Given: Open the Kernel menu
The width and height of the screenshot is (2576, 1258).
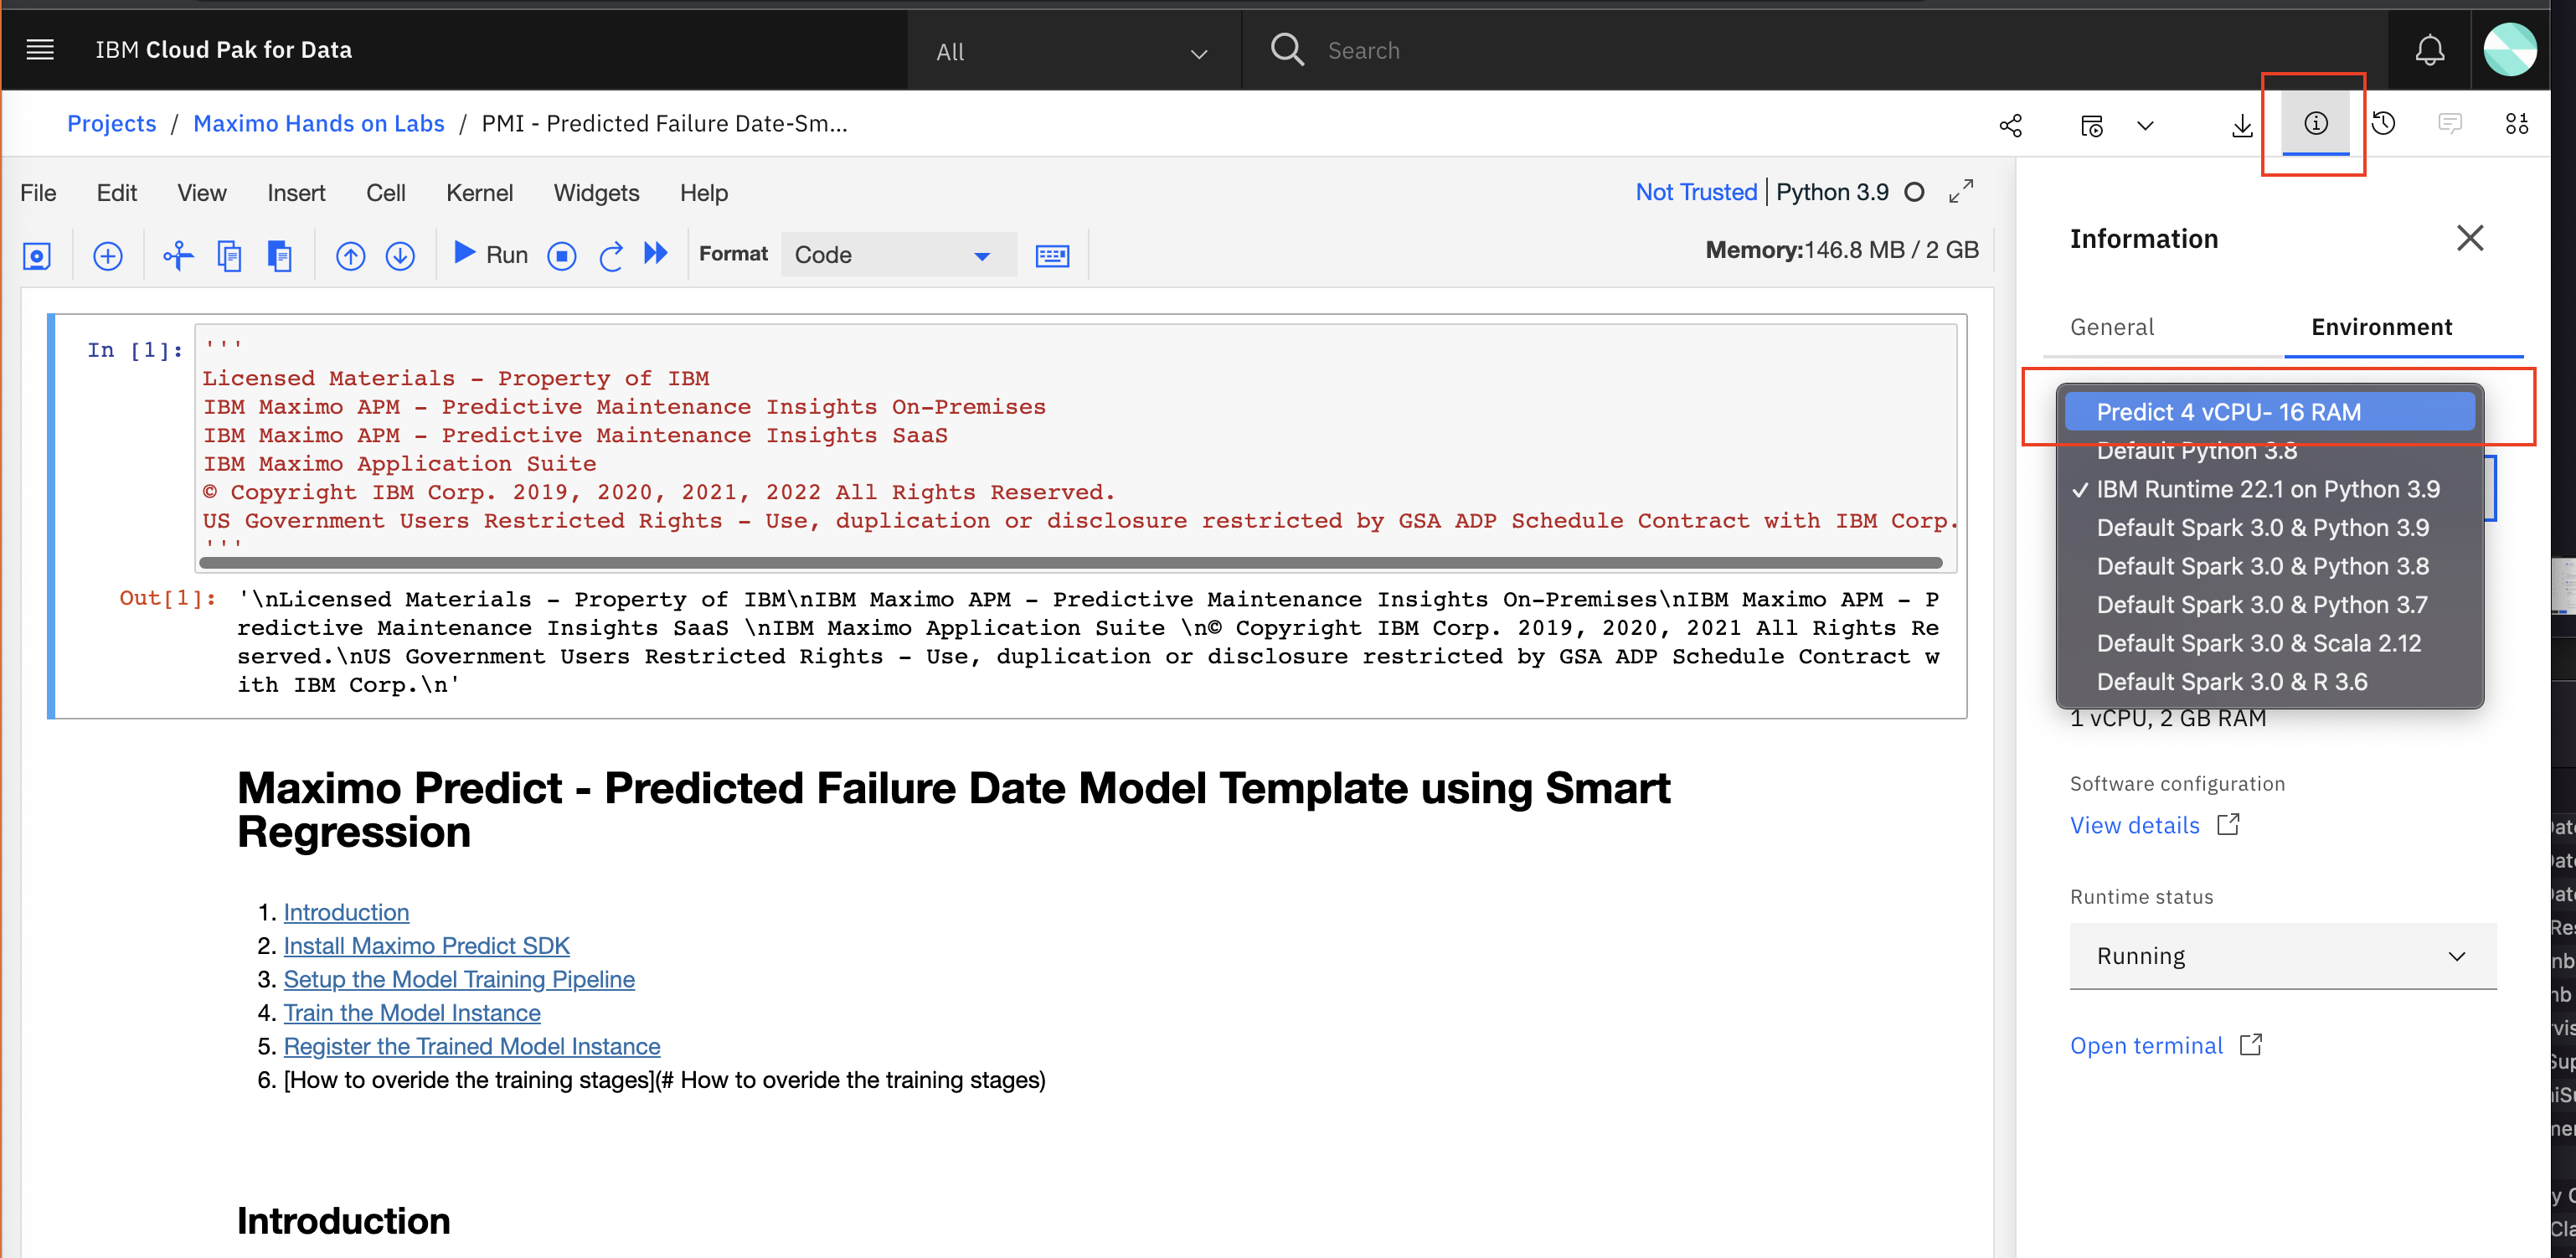Looking at the screenshot, I should 479,193.
